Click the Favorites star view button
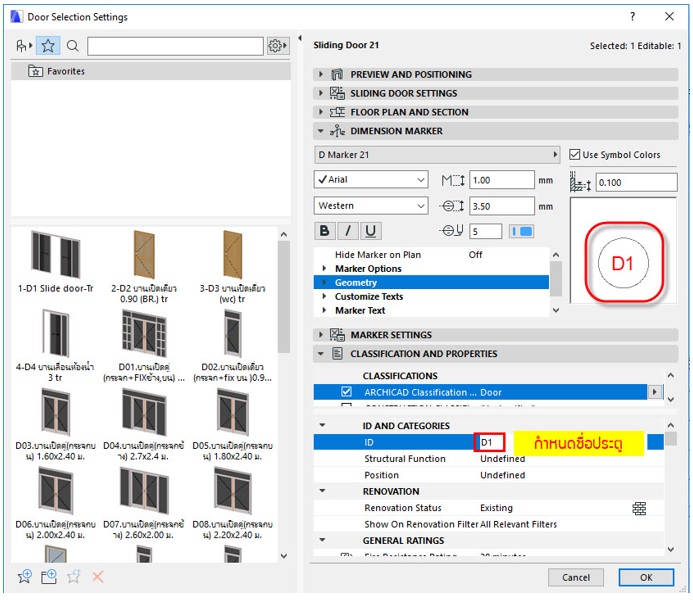The width and height of the screenshot is (693, 600). pyautogui.click(x=48, y=46)
